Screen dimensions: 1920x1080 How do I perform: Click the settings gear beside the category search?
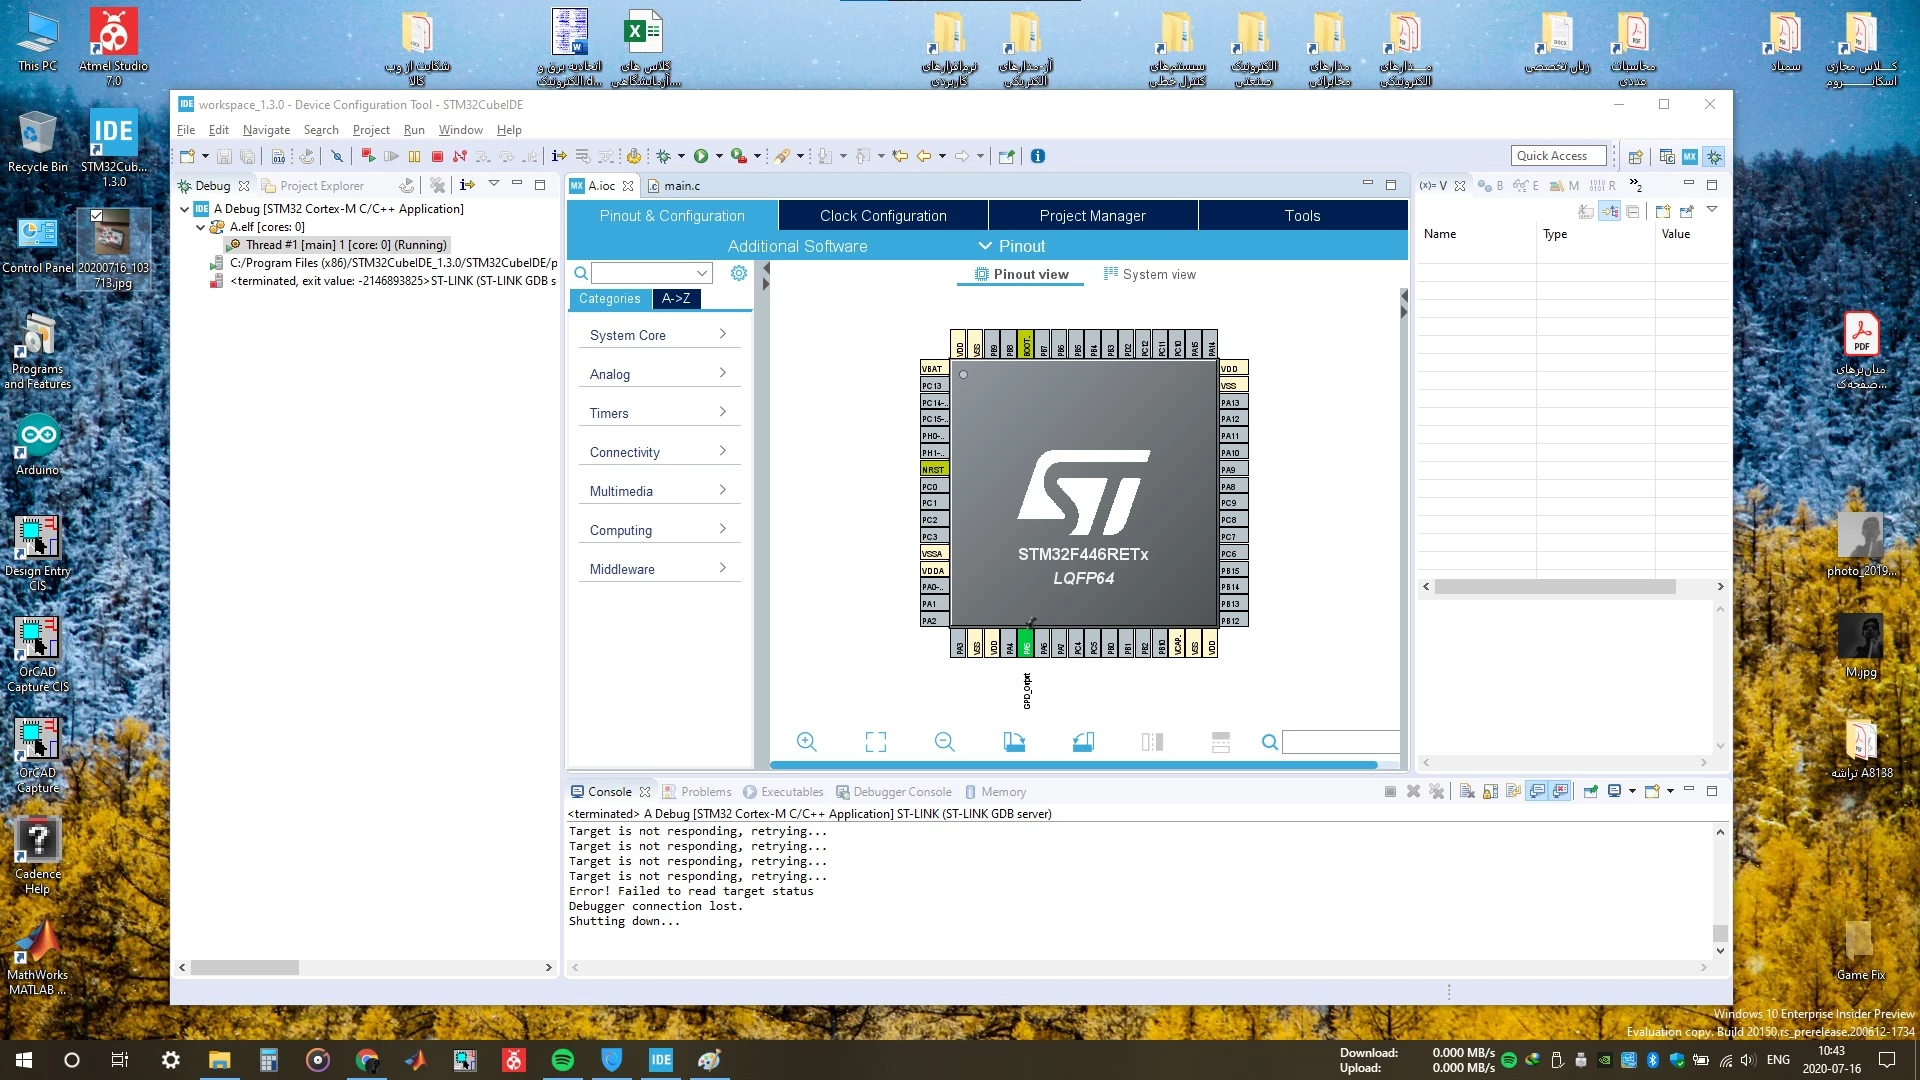[739, 273]
